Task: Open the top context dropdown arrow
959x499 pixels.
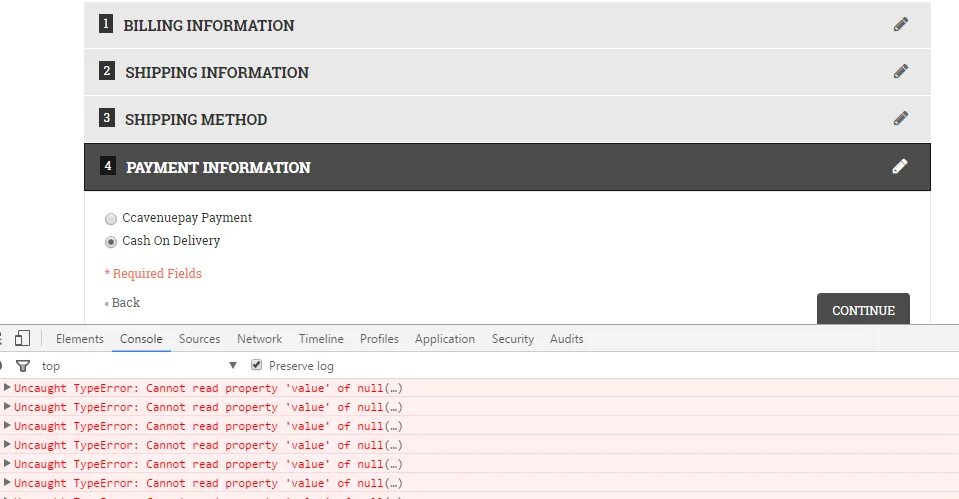Action: (232, 366)
